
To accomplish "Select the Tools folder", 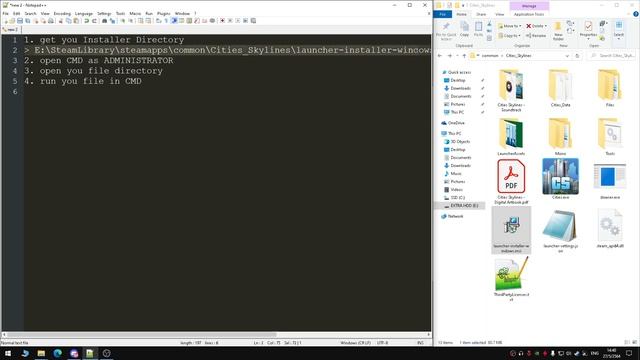I will pyautogui.click(x=610, y=137).
